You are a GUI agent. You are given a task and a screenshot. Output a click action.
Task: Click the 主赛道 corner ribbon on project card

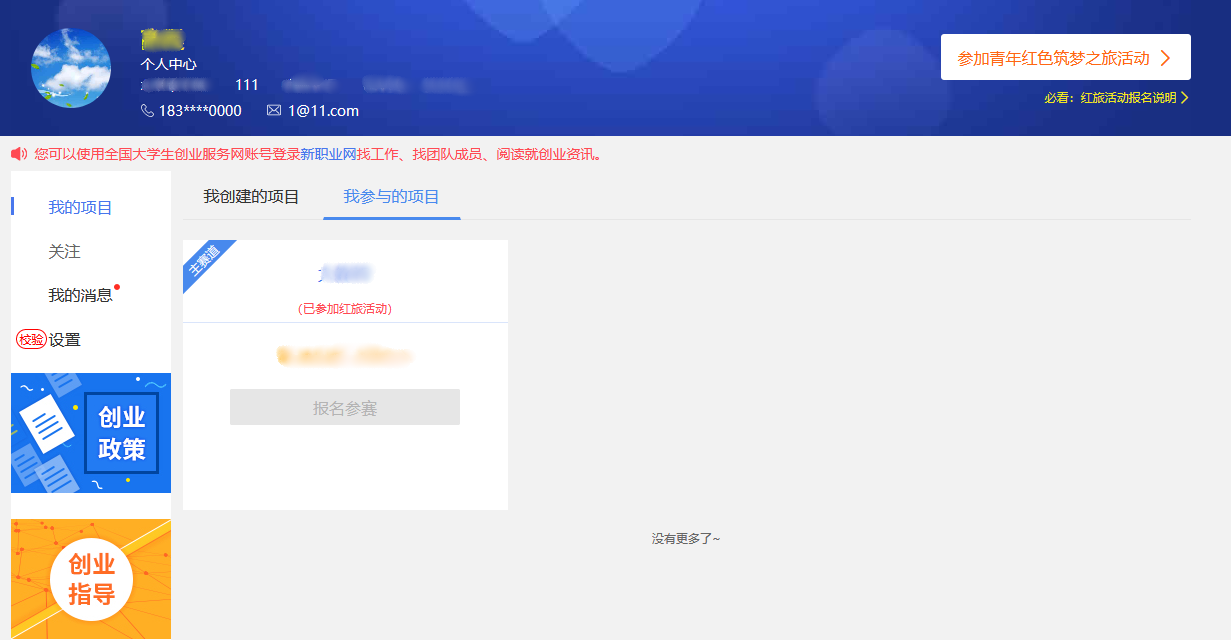pos(204,261)
